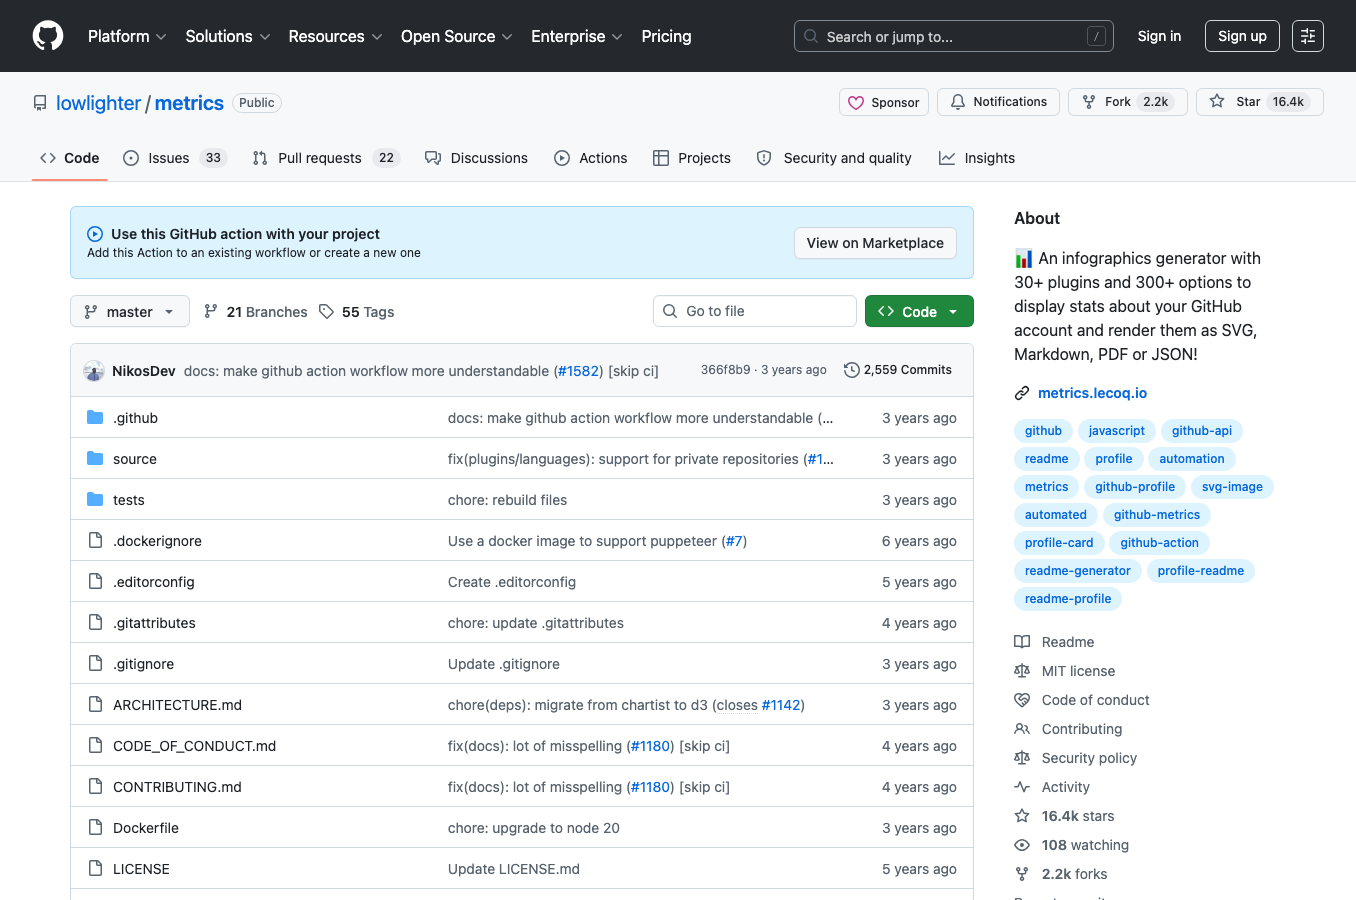1356x900 pixels.
Task: Expand the Open Source menu
Action: [x=457, y=36]
